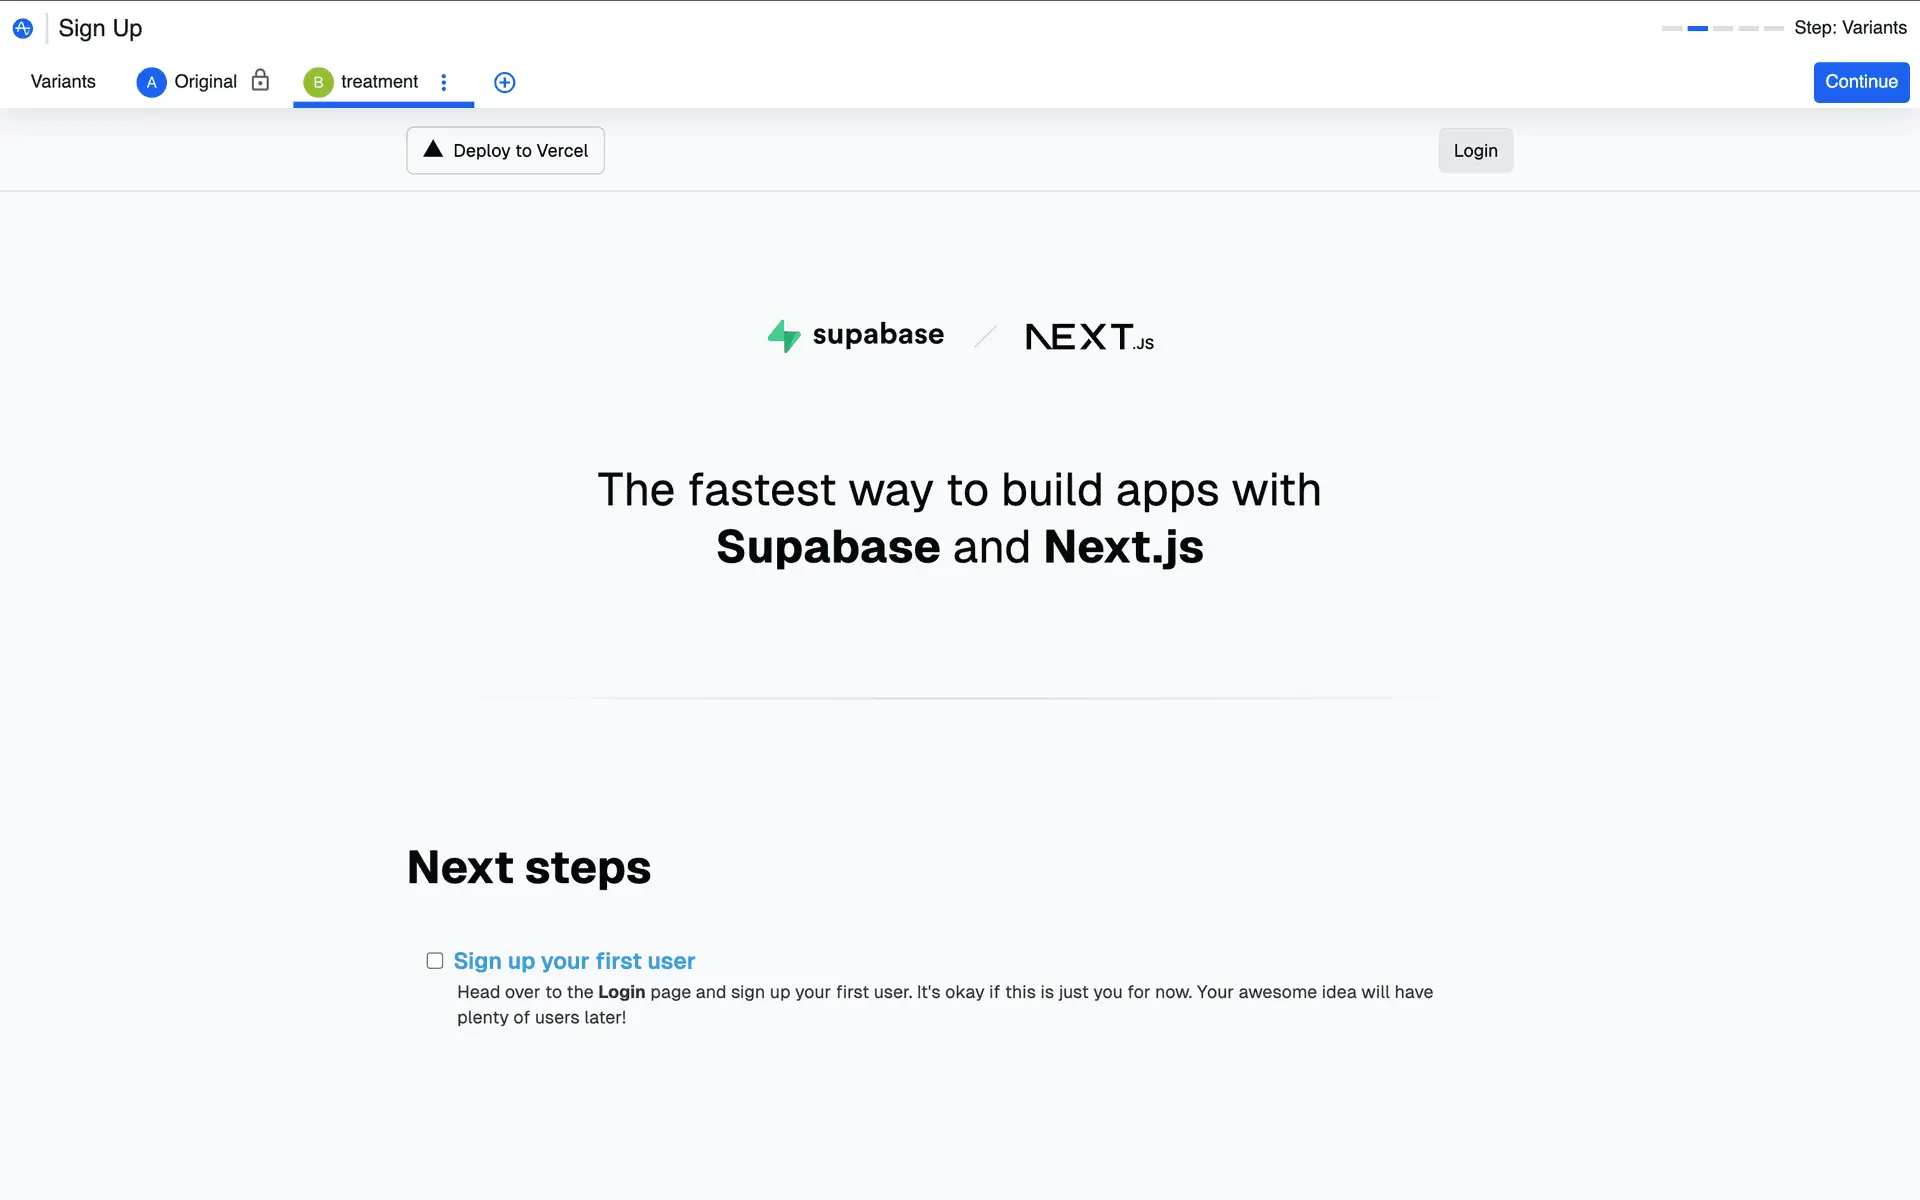
Task: Add a new variant with plus icon
Action: (x=505, y=82)
